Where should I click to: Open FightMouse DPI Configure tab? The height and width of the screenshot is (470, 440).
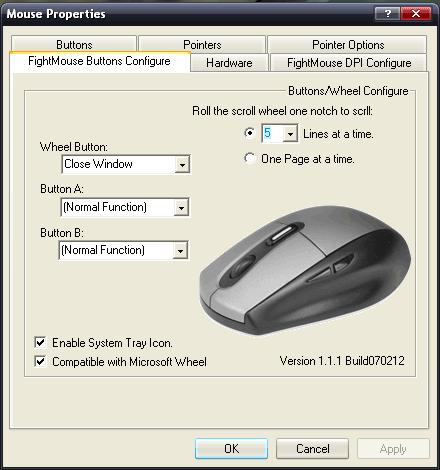pyautogui.click(x=349, y=63)
